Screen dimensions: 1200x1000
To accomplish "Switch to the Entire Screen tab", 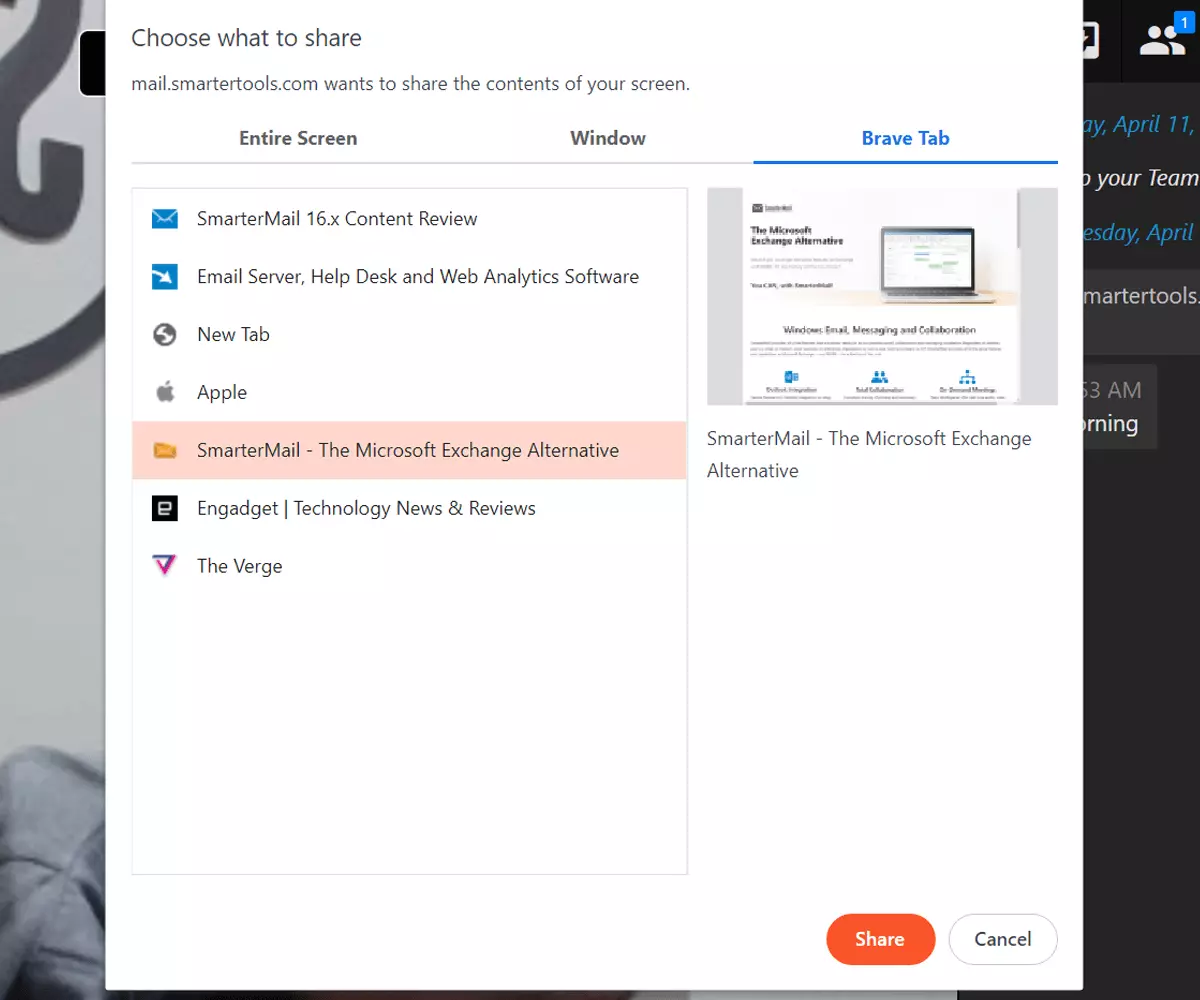I will pyautogui.click(x=298, y=138).
